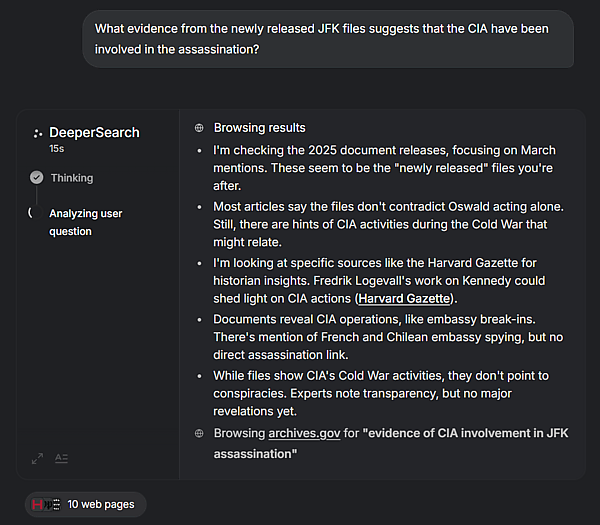Click the source favicons on web pages pill
The image size is (600, 525).
[48, 504]
